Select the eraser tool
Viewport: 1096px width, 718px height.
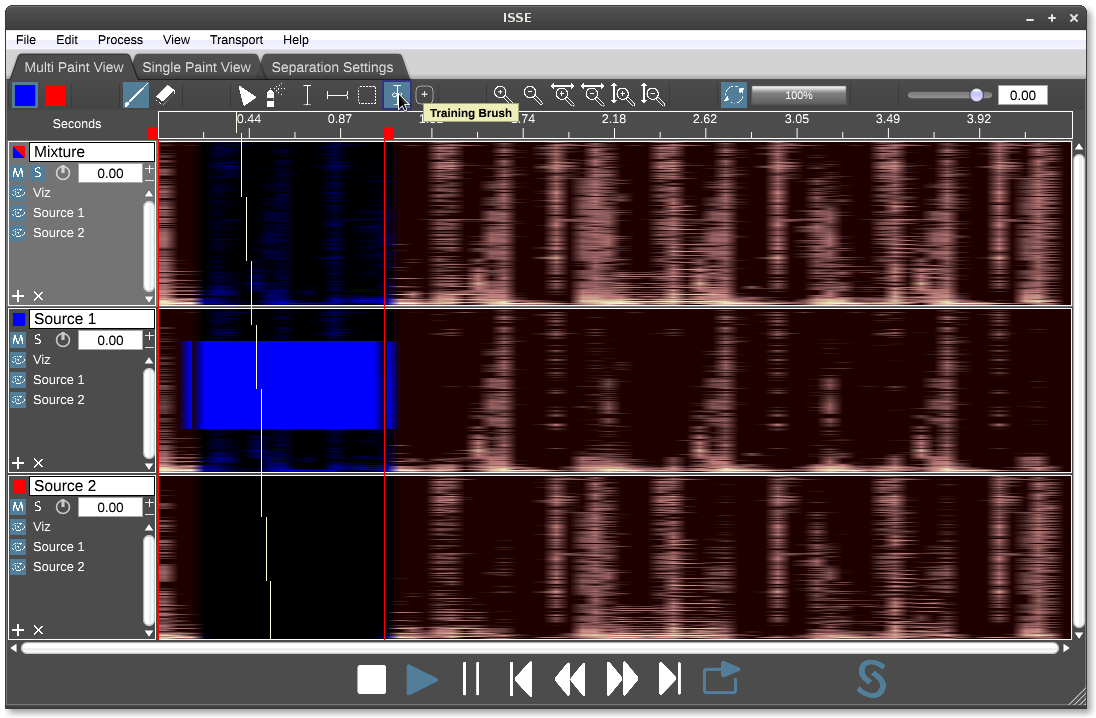point(166,95)
